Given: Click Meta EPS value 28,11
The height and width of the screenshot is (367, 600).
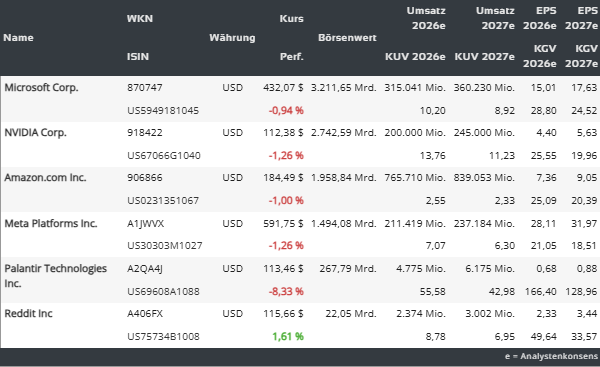Looking at the screenshot, I should pyautogui.click(x=543, y=223).
